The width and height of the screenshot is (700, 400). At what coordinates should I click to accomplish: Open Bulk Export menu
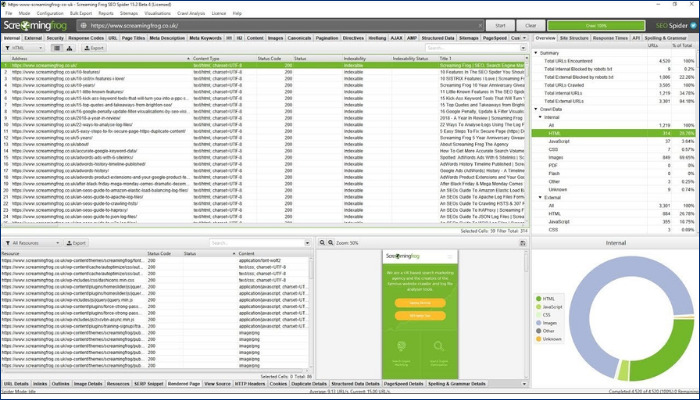tap(81, 13)
